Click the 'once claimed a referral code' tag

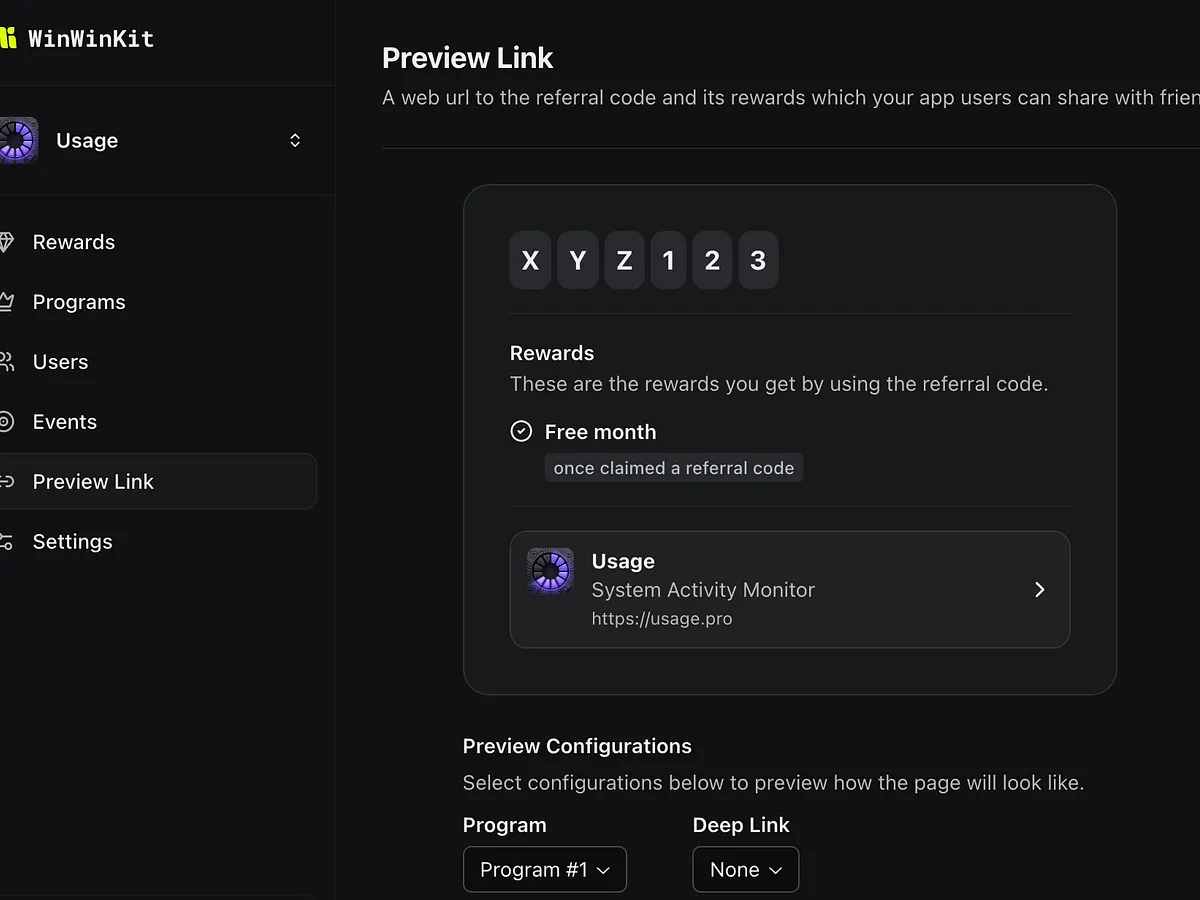pyautogui.click(x=673, y=468)
